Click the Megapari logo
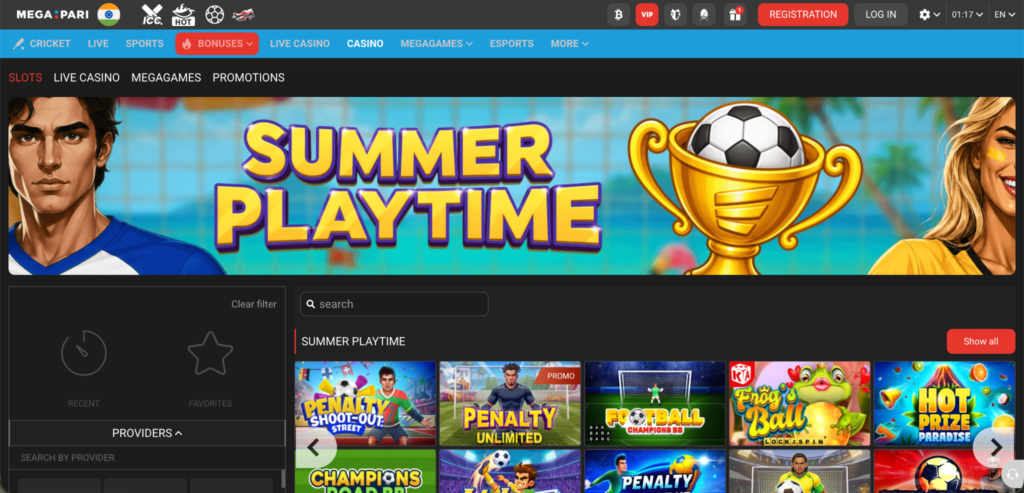Image resolution: width=1024 pixels, height=493 pixels. click(x=52, y=14)
